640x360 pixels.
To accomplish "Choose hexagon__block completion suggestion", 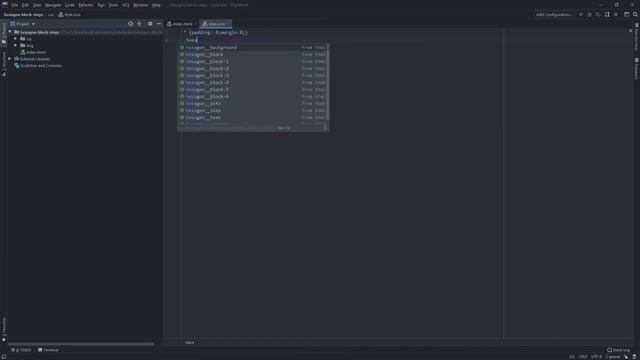I will (x=253, y=54).
